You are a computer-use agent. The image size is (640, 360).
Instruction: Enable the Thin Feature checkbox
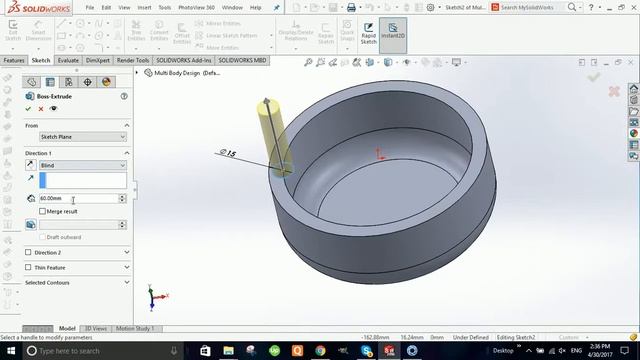click(28, 268)
